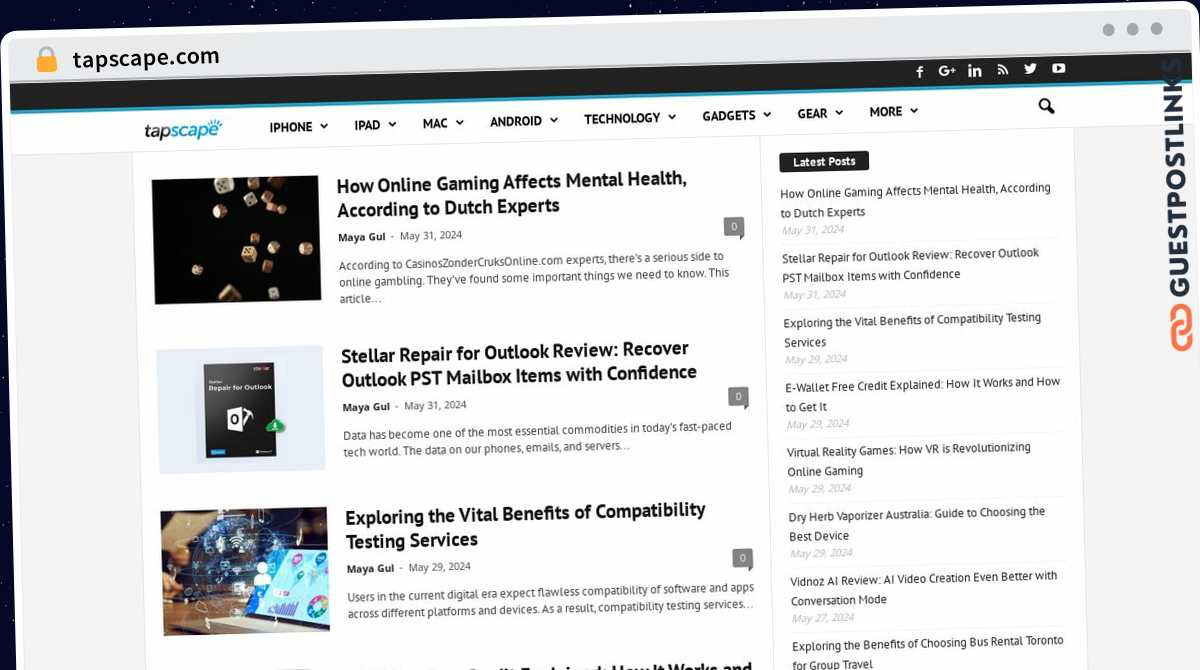Select the Latest Posts tab heading
The width and height of the screenshot is (1200, 670).
[824, 161]
